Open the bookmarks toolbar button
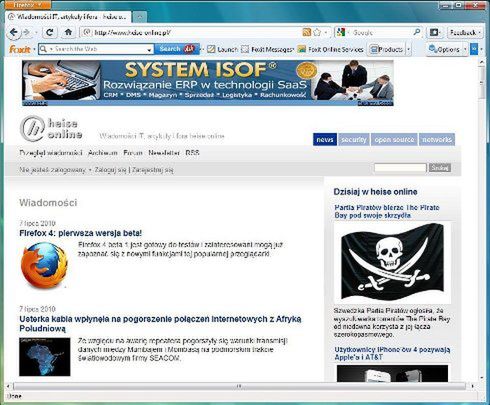 435,32
